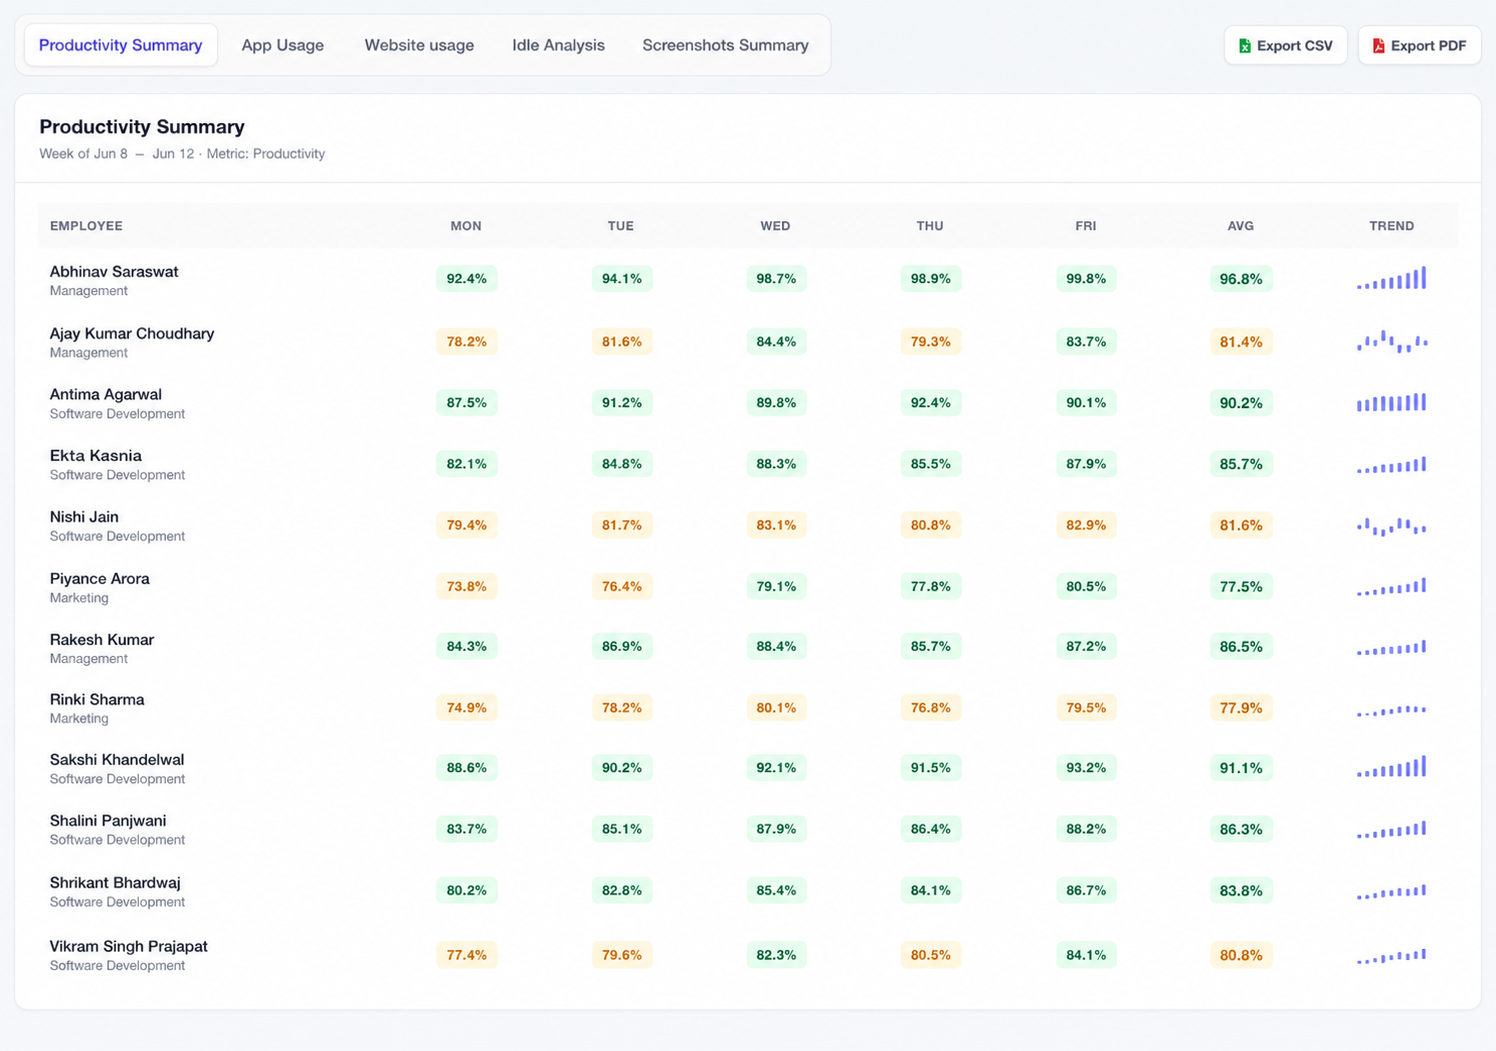This screenshot has width=1496, height=1051.
Task: Click Abhinav Saraswat's Friday 99.8% value
Action: click(1086, 279)
